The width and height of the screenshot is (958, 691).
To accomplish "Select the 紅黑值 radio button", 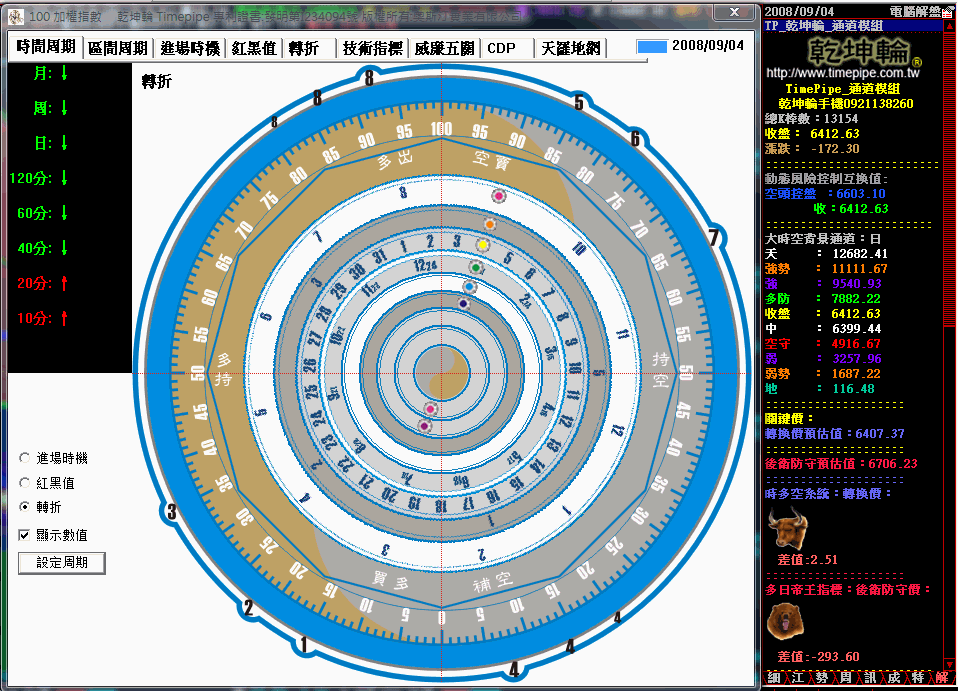I will (24, 483).
